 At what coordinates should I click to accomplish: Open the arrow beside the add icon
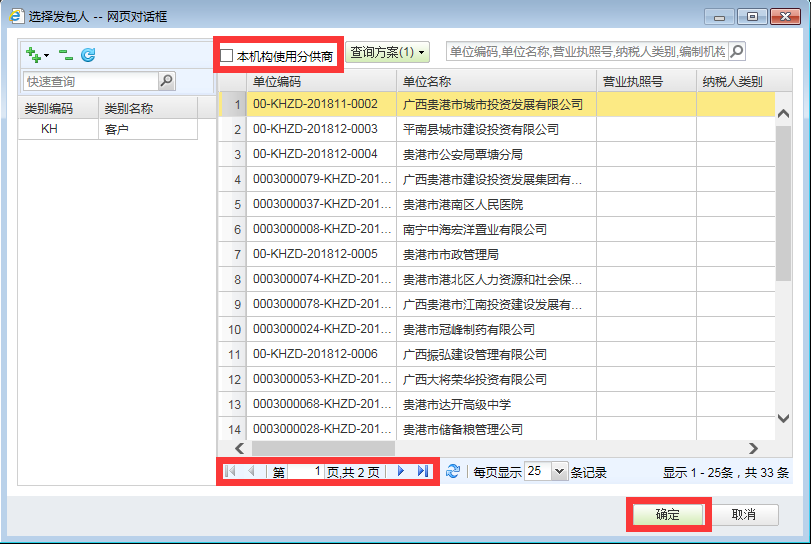[x=47, y=55]
